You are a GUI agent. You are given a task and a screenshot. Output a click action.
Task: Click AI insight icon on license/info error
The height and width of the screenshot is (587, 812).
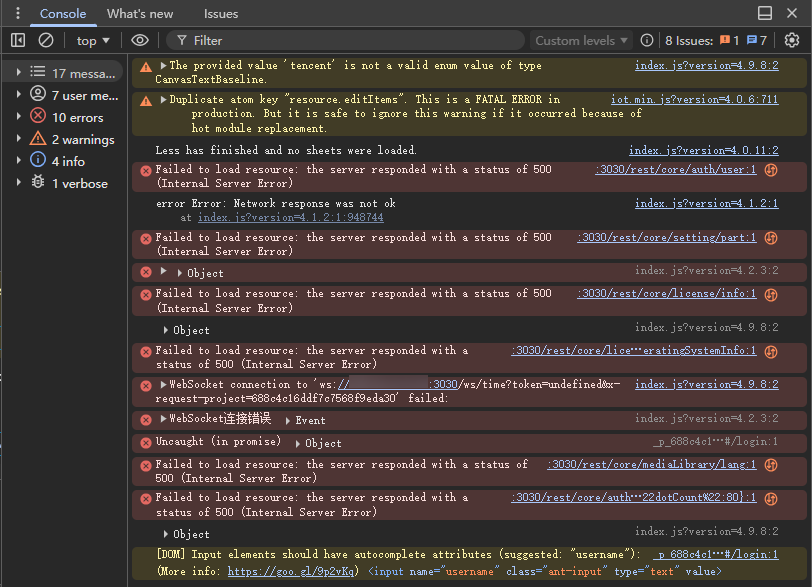click(x=771, y=294)
